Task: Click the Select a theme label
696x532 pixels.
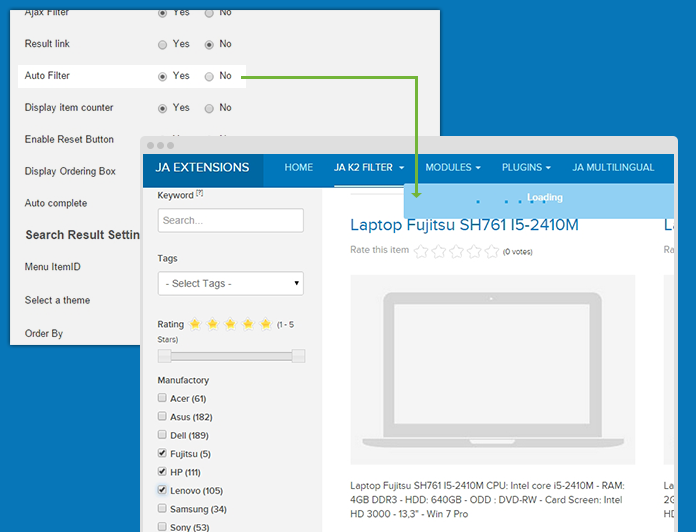Action: 57,300
